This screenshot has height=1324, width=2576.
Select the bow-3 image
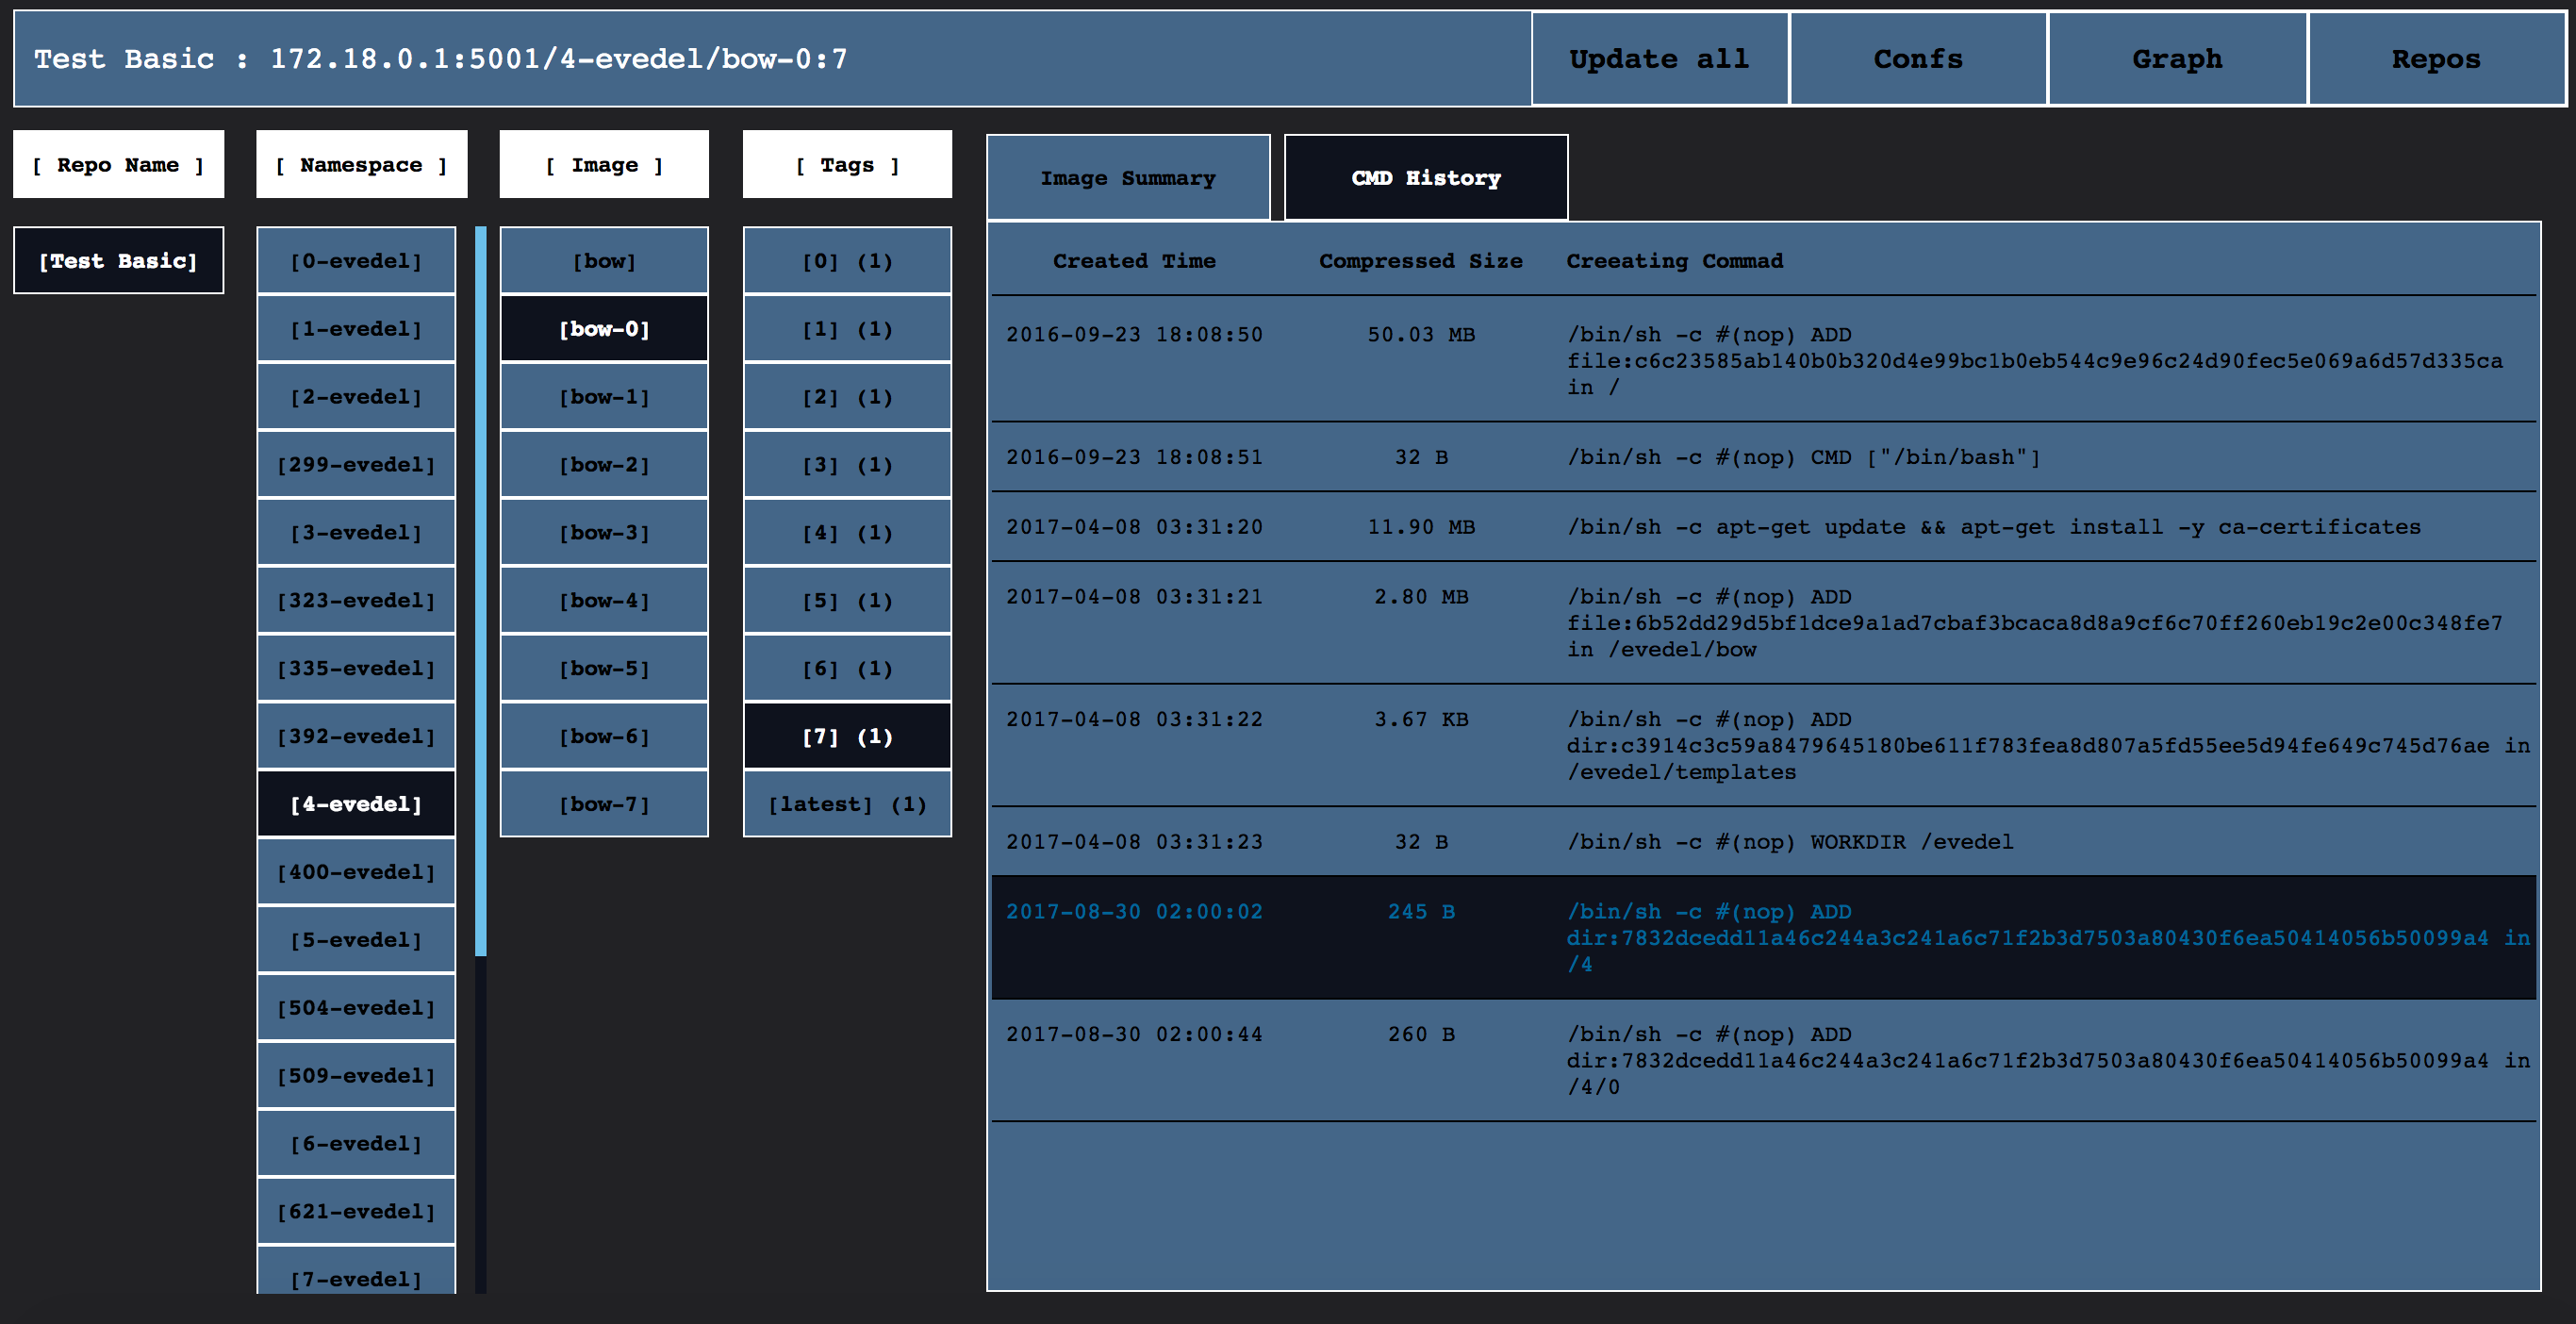click(604, 533)
